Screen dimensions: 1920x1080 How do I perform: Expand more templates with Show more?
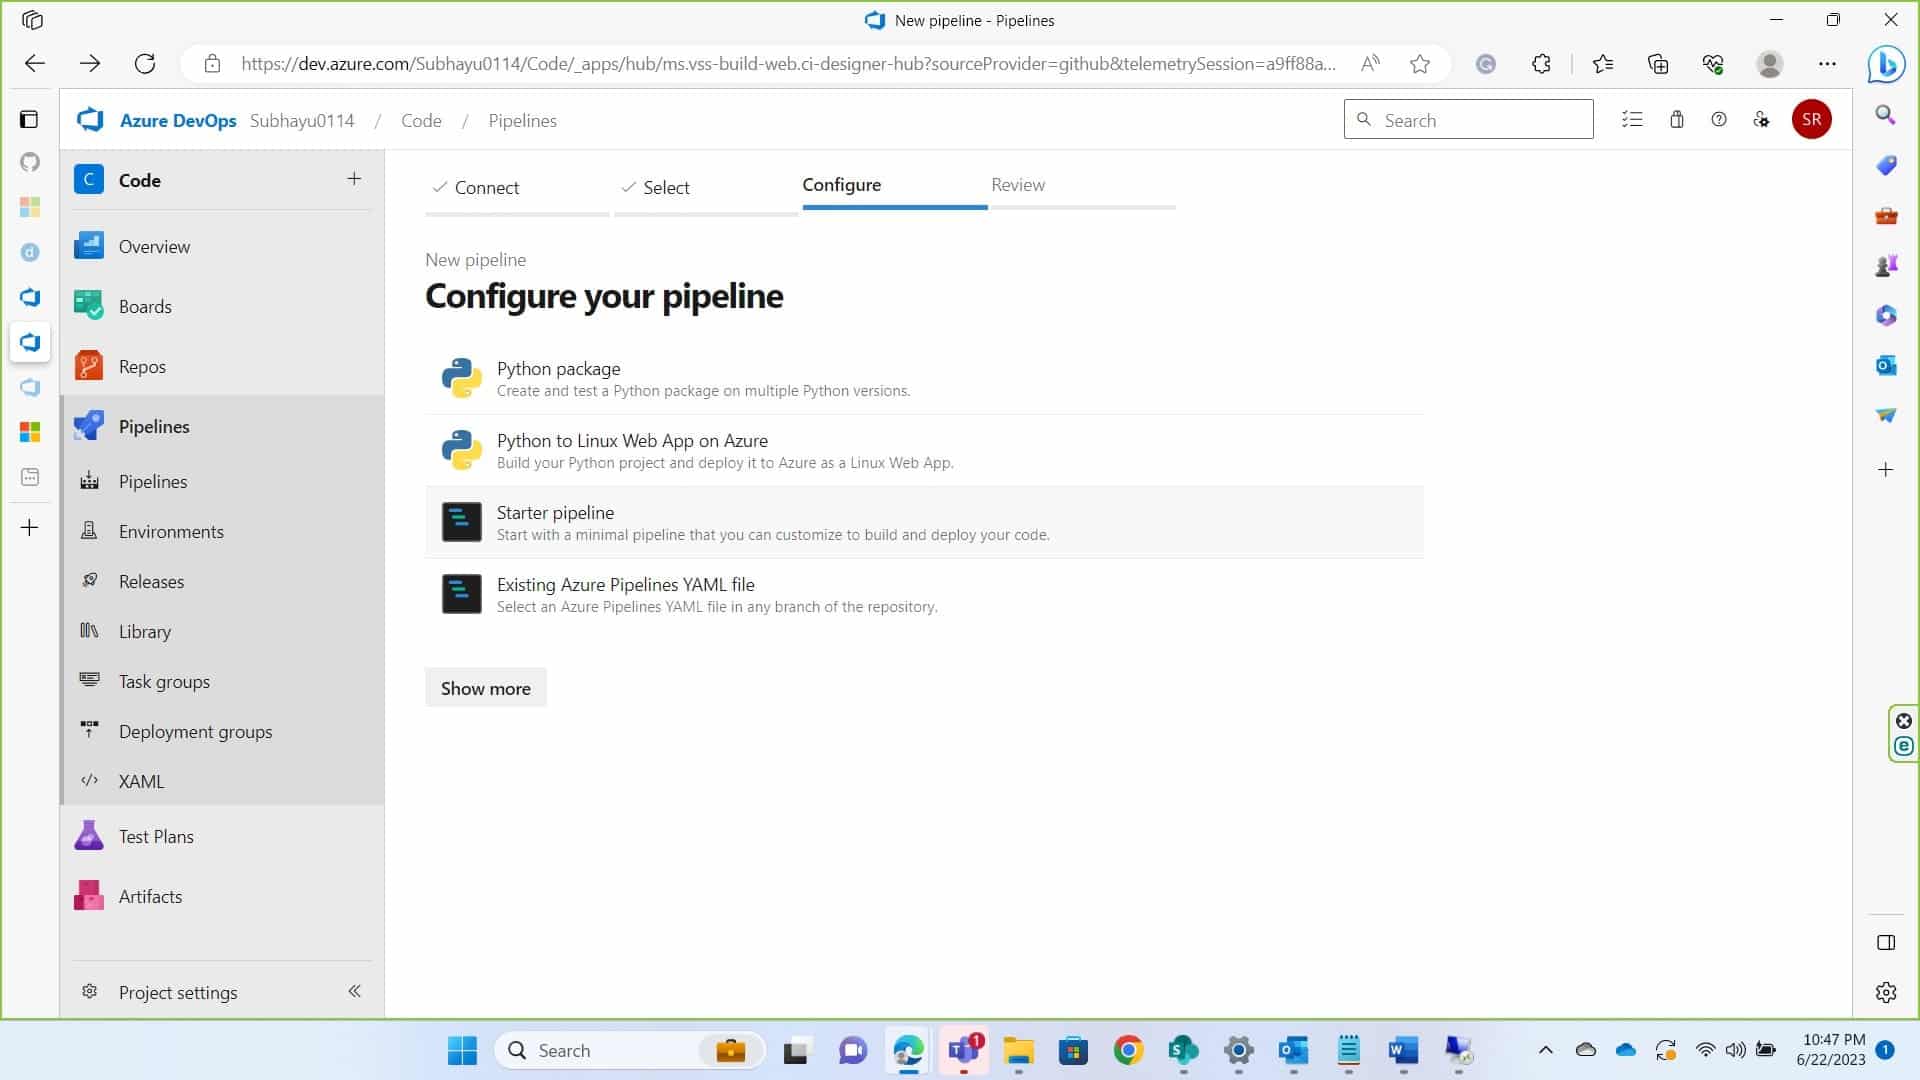[x=485, y=688]
